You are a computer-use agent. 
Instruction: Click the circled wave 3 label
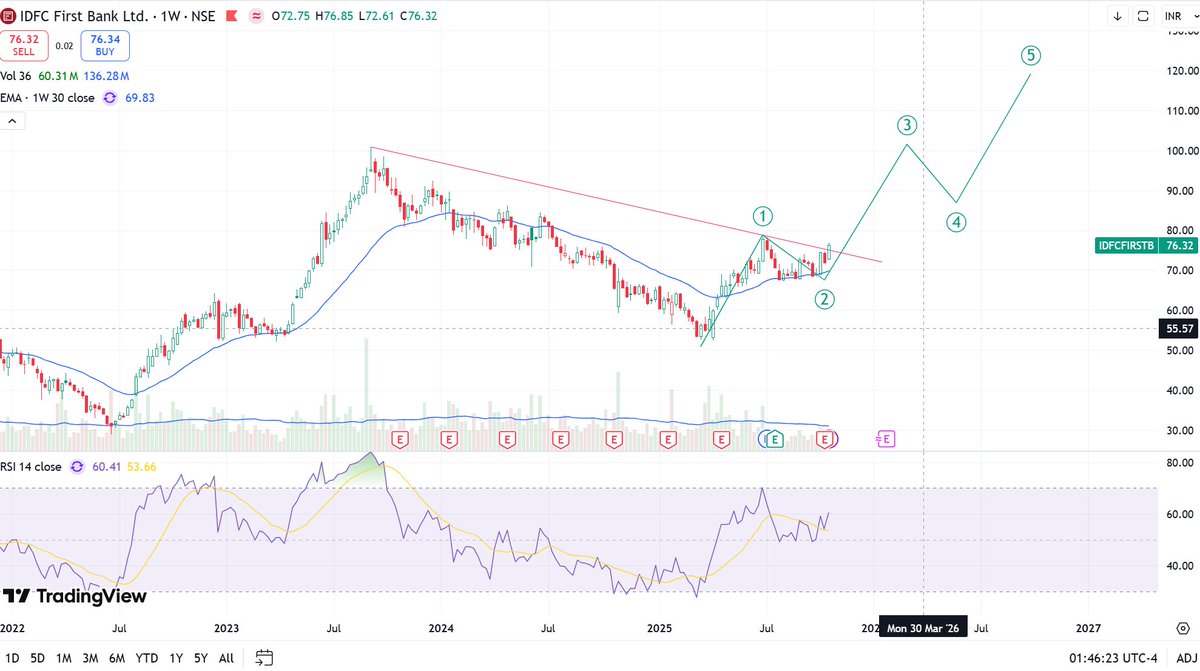click(x=906, y=125)
